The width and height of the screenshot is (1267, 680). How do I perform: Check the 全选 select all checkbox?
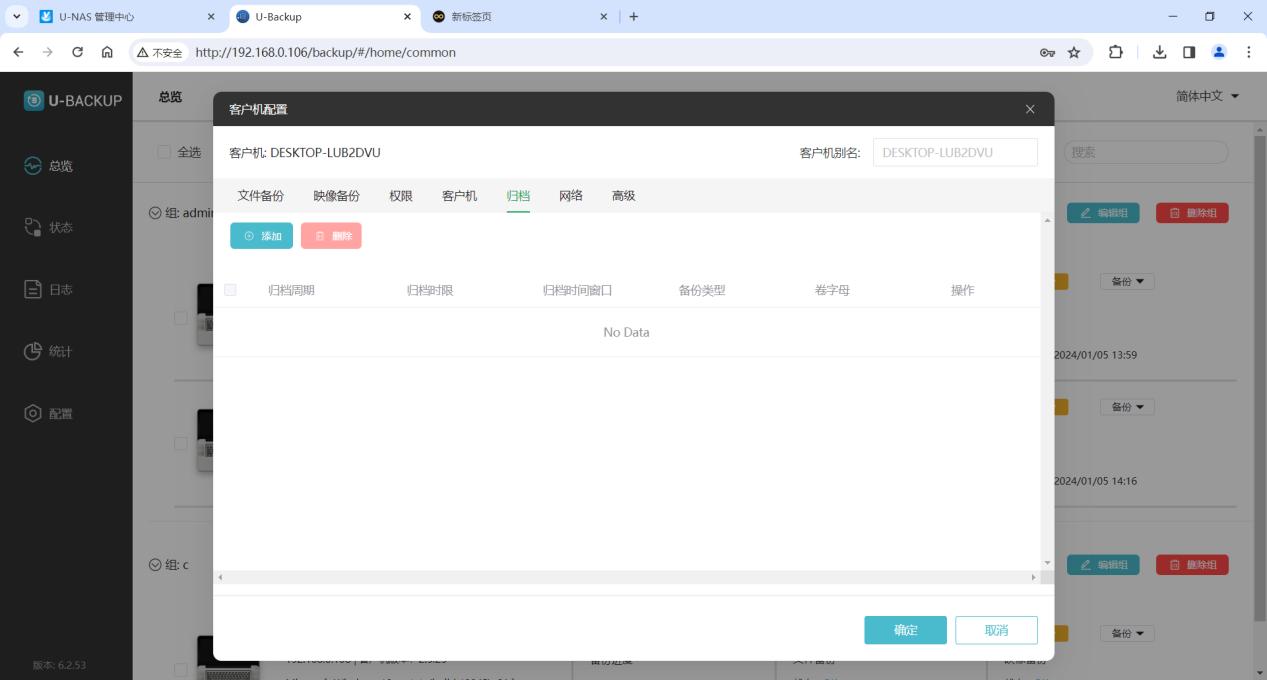164,152
